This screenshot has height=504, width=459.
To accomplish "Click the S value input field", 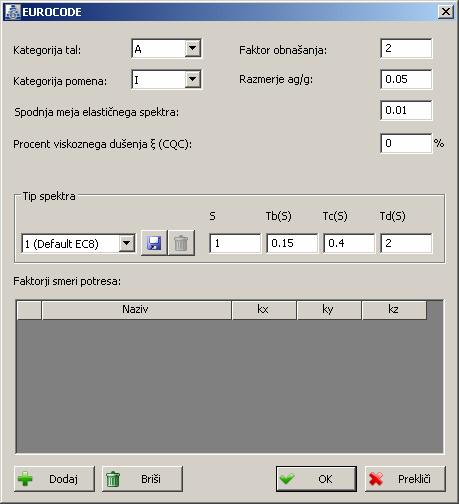I will (235, 243).
